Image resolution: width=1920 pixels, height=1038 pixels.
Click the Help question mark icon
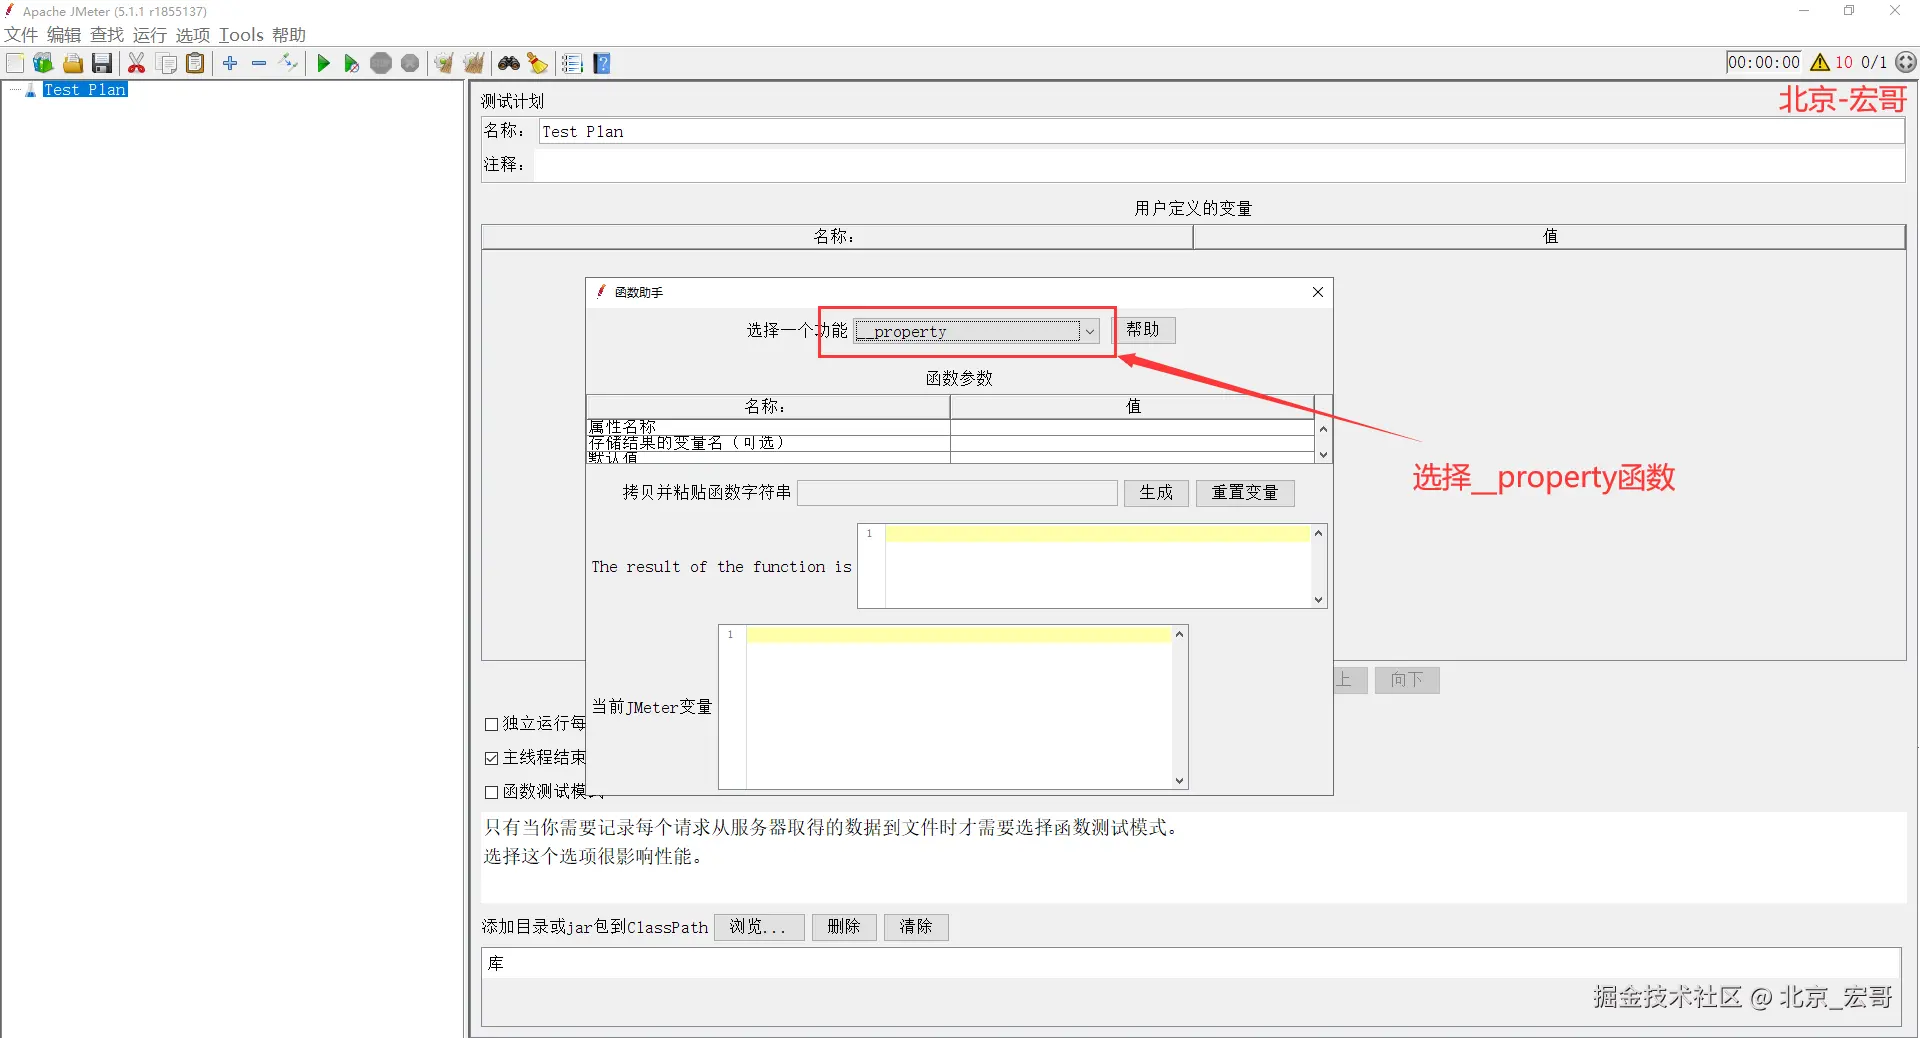click(602, 63)
